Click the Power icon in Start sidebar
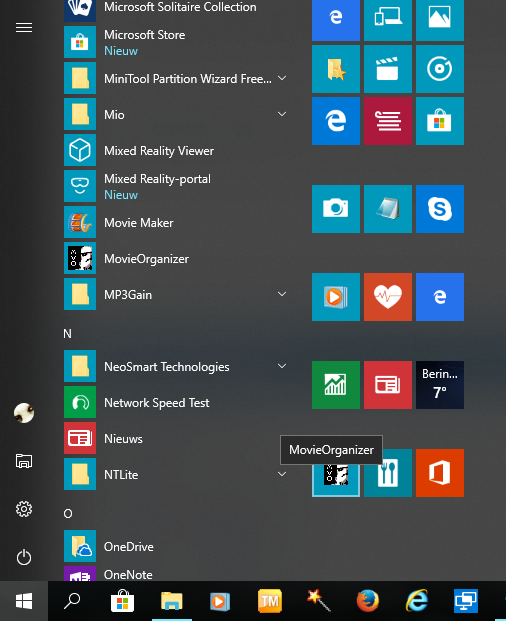The height and width of the screenshot is (621, 506). (x=24, y=557)
